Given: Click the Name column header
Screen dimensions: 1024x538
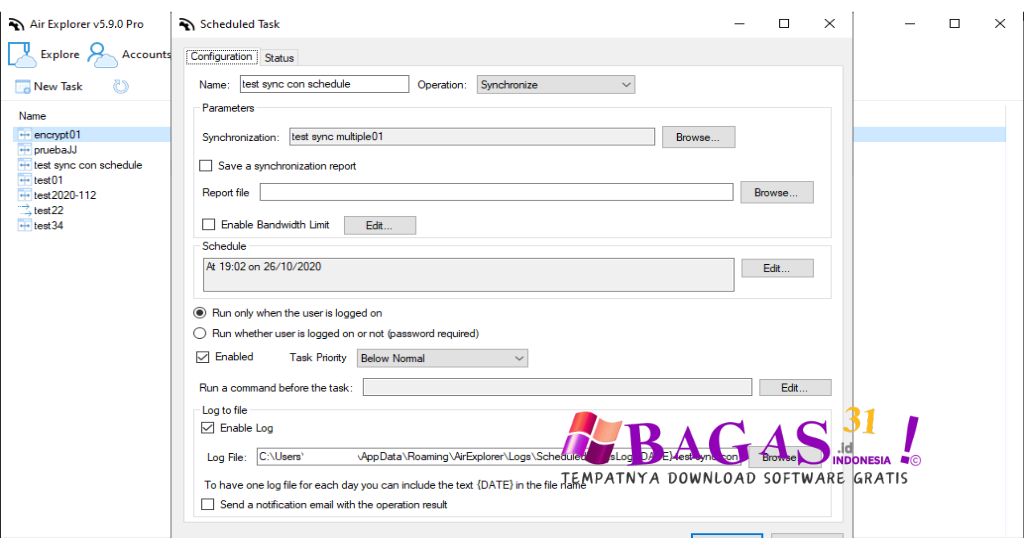Looking at the screenshot, I should point(32,116).
